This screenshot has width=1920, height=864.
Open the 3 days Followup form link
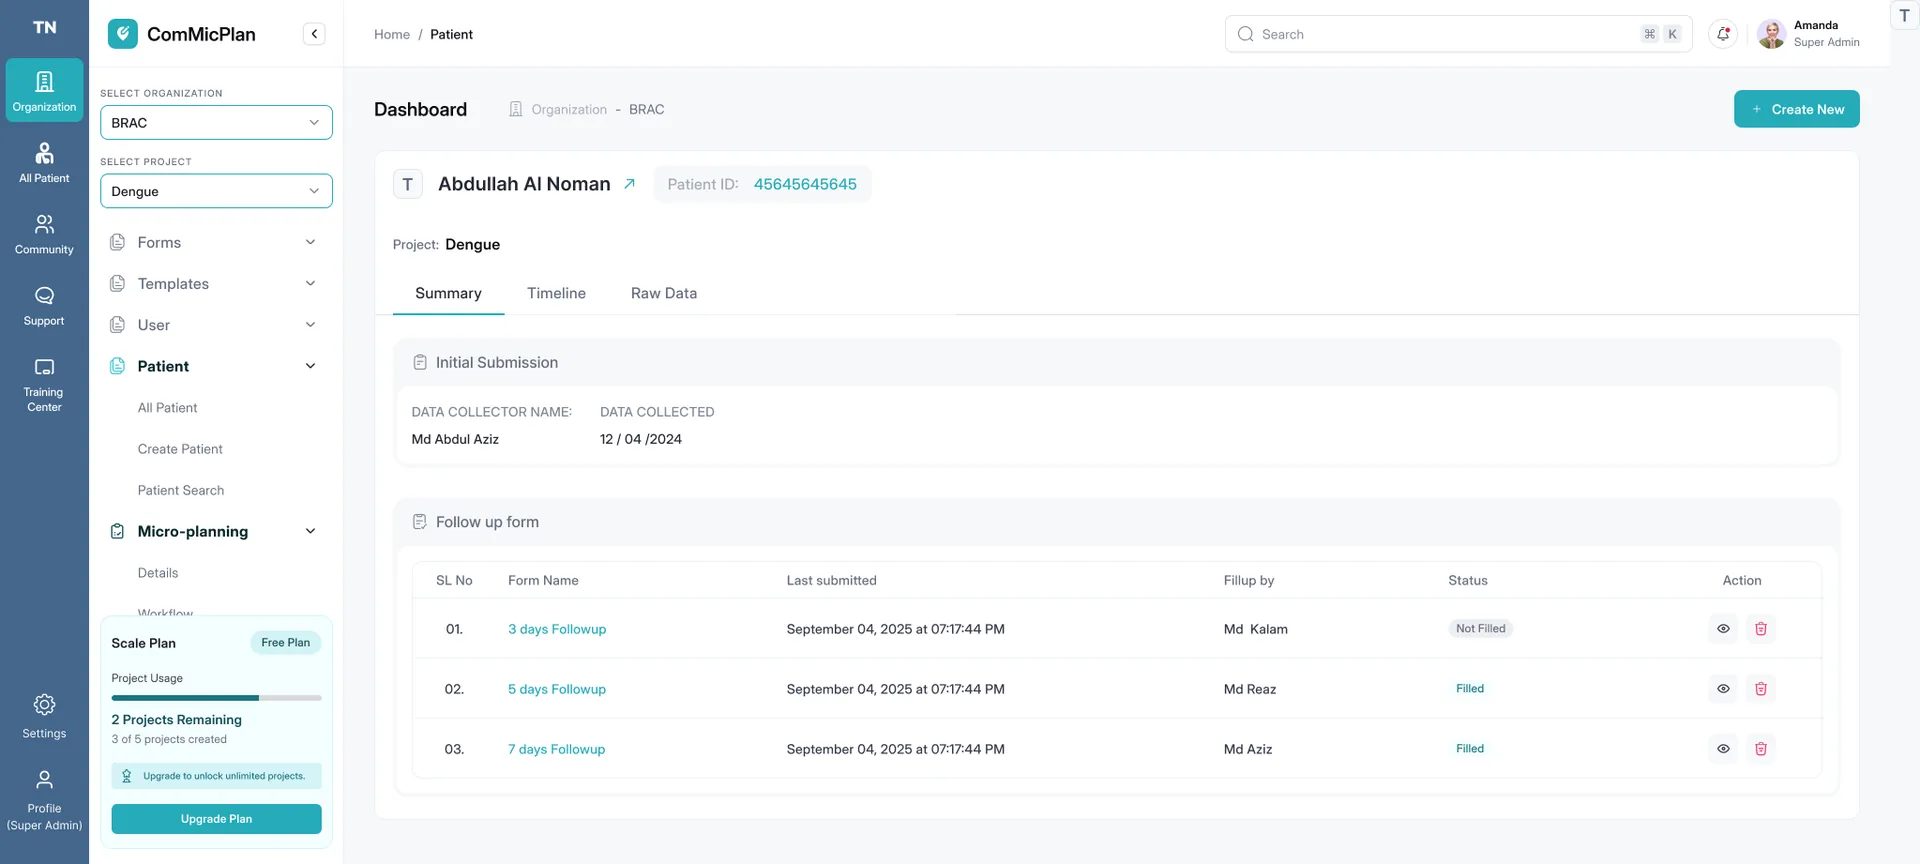point(557,629)
